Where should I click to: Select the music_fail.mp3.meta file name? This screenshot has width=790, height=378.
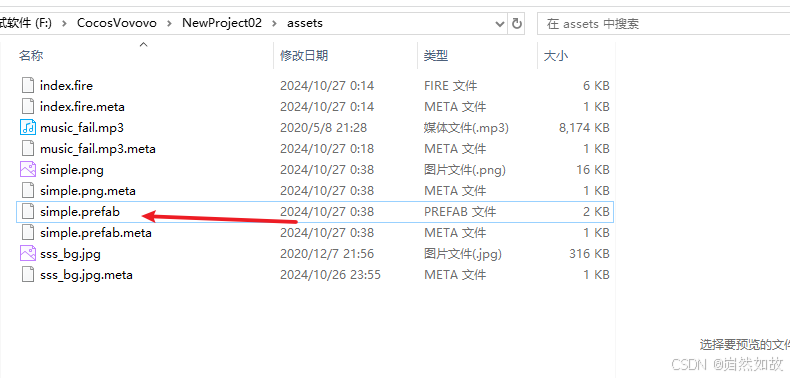coord(98,149)
